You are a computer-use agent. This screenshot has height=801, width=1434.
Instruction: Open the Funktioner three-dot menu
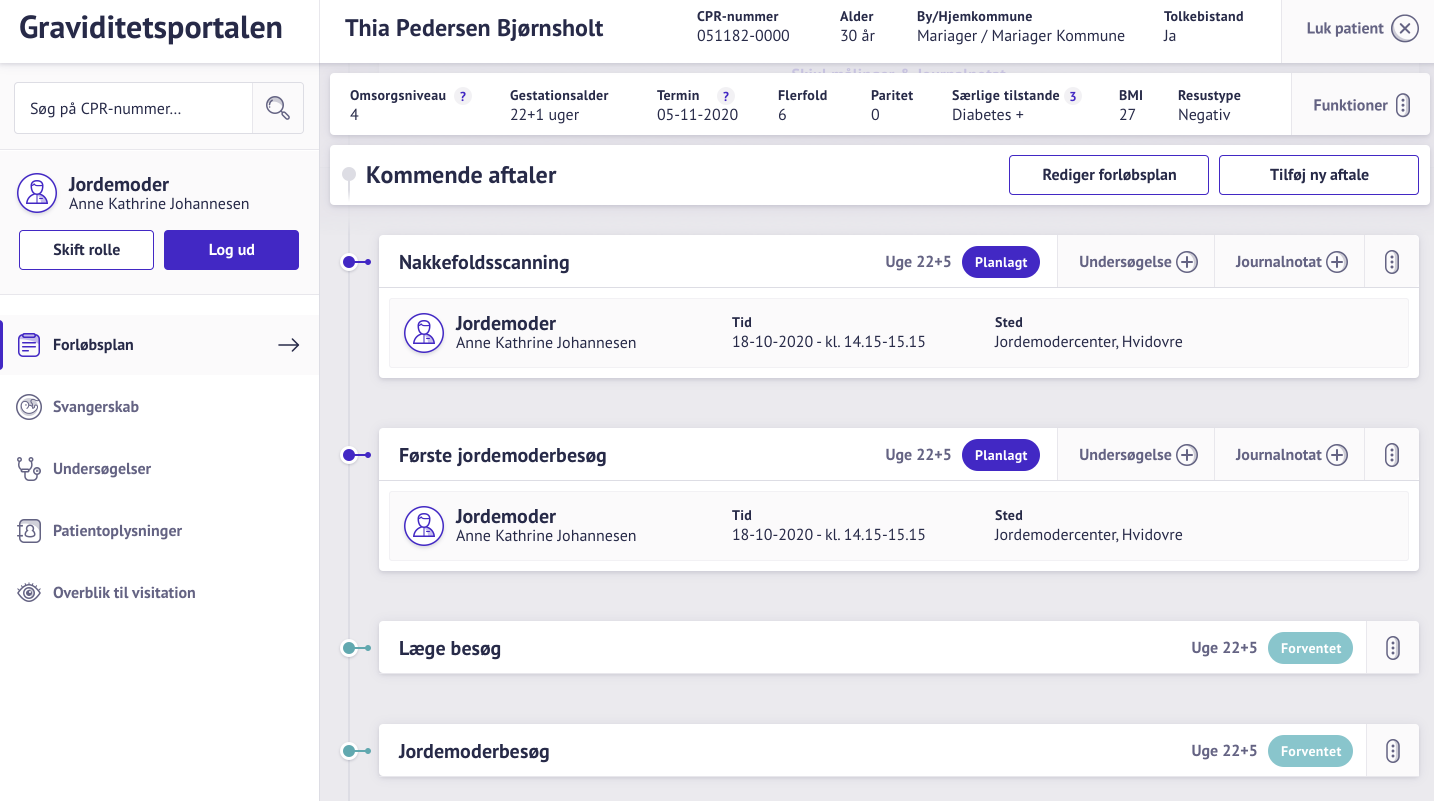[x=1403, y=105]
